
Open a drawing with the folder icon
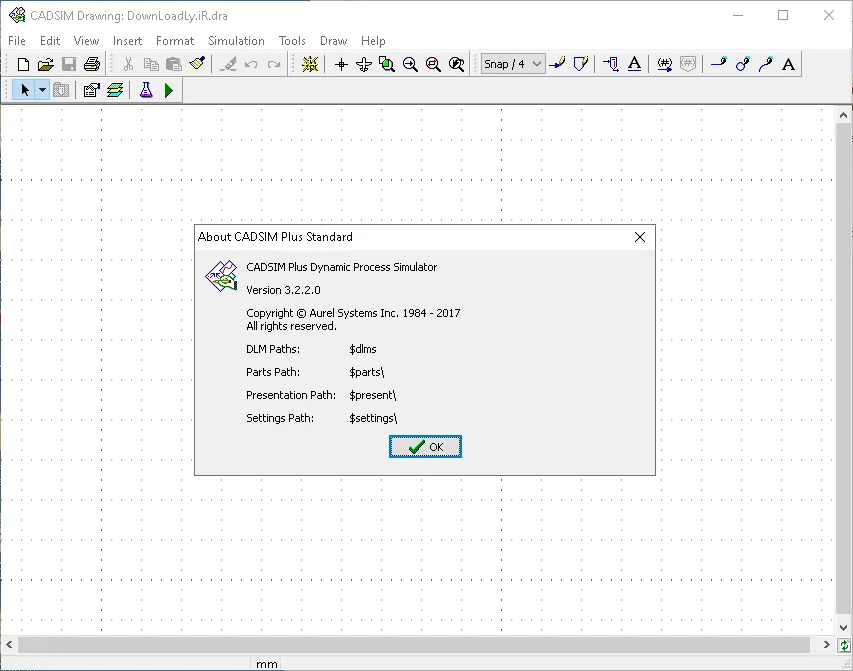pos(46,64)
